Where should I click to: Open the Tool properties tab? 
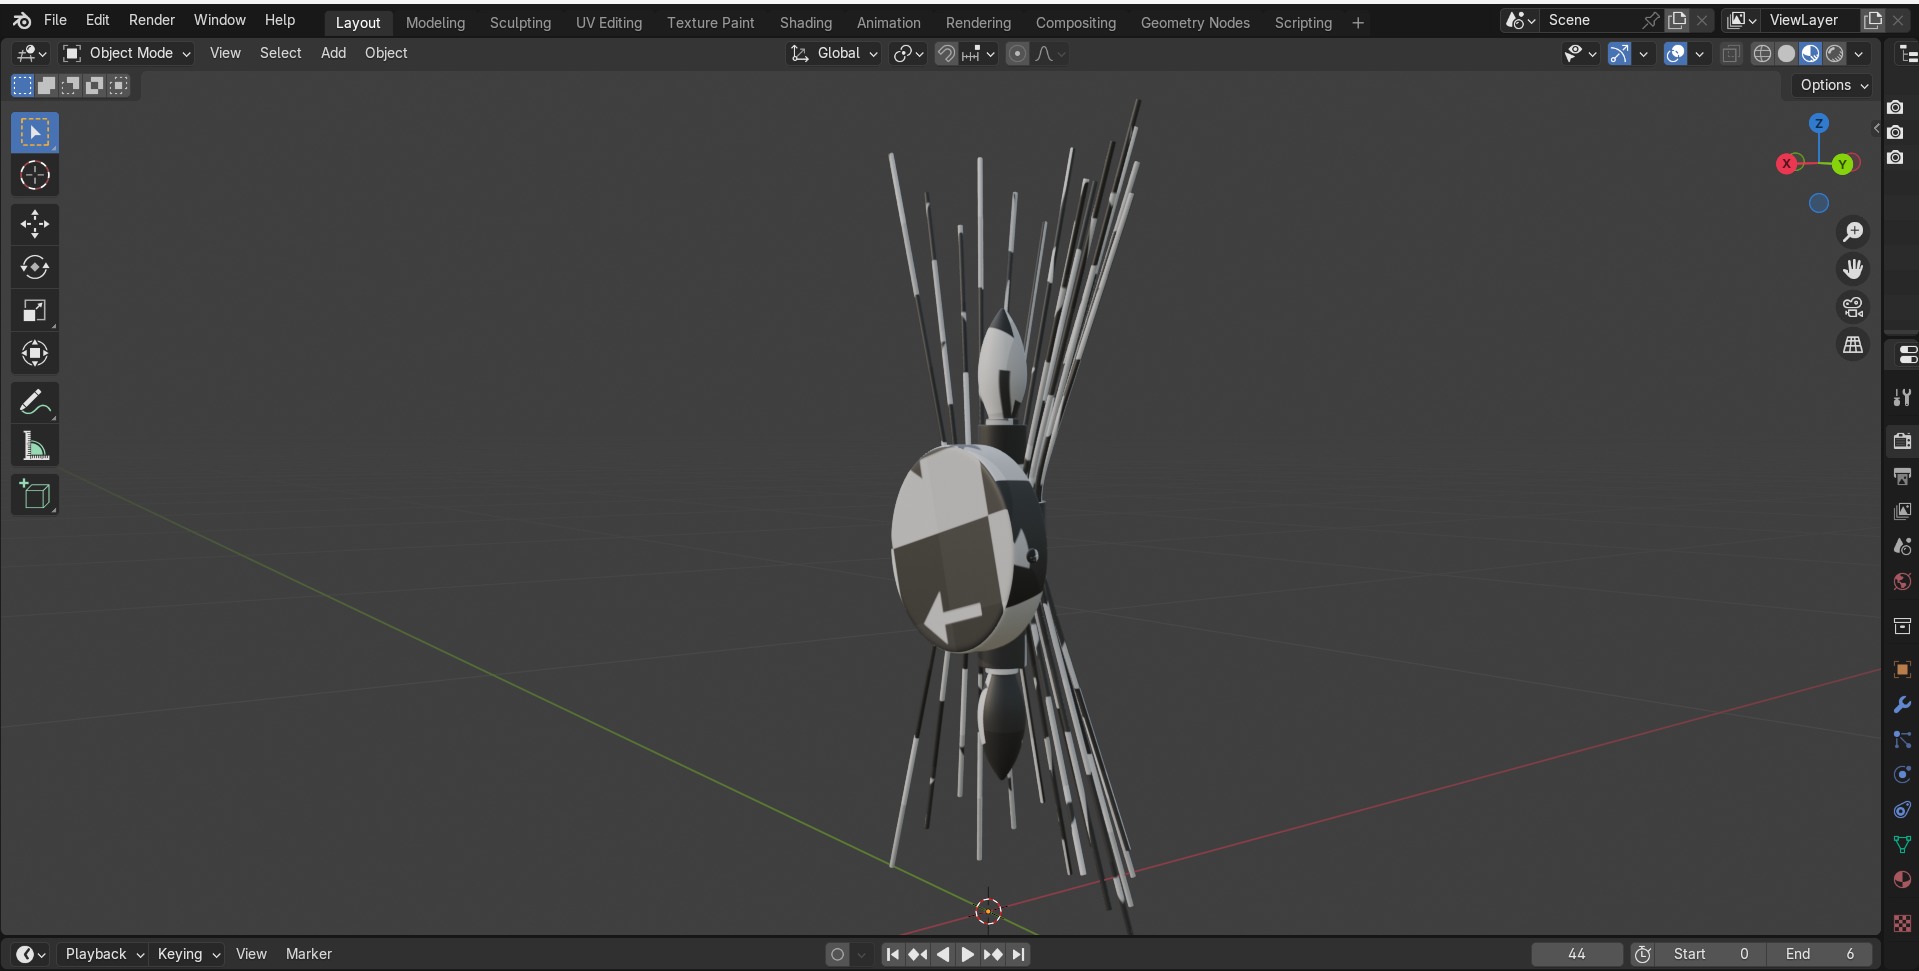(1902, 398)
